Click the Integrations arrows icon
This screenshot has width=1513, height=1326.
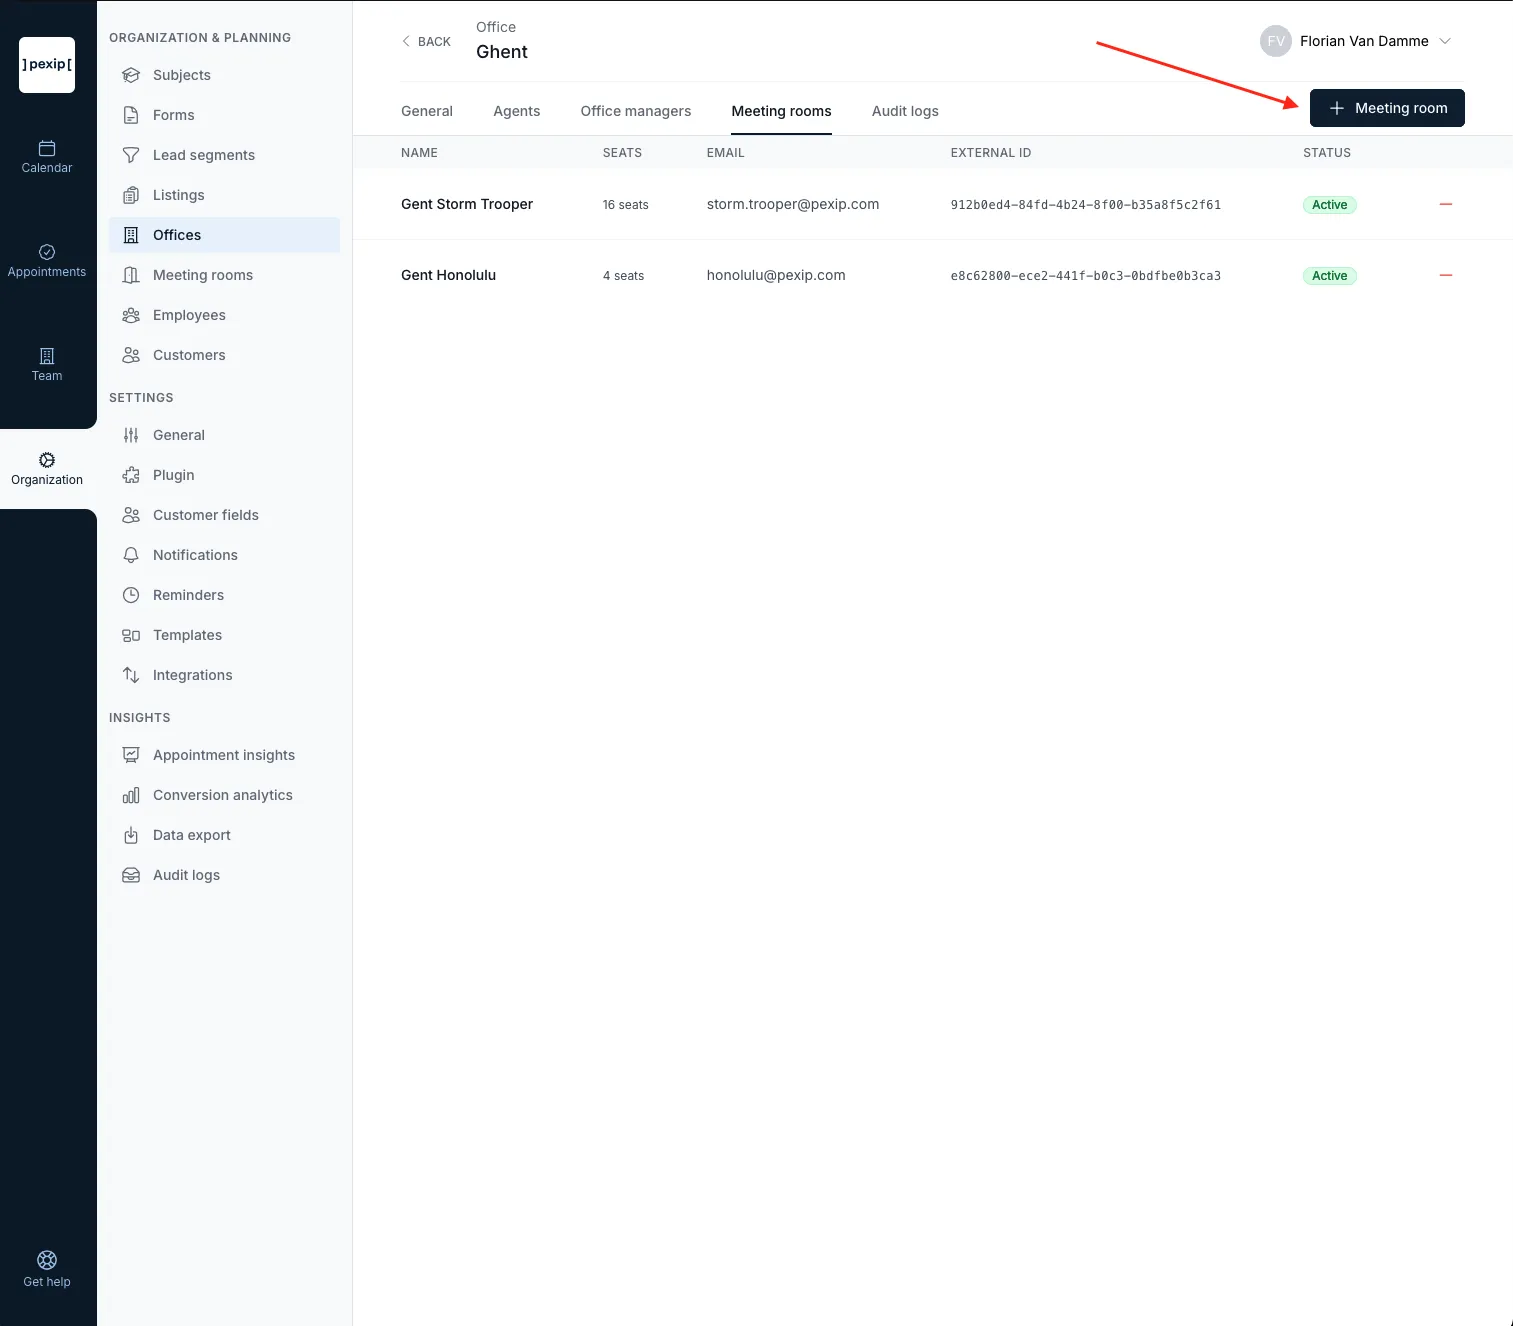pyautogui.click(x=131, y=675)
